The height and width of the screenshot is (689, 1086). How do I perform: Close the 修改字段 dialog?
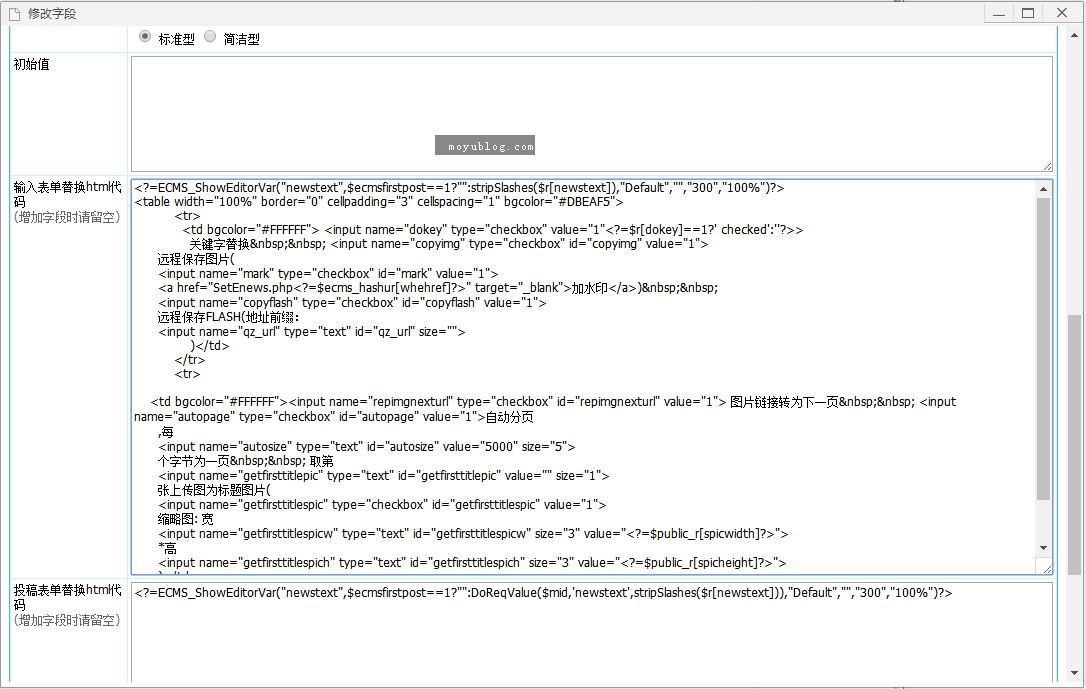click(x=1061, y=13)
